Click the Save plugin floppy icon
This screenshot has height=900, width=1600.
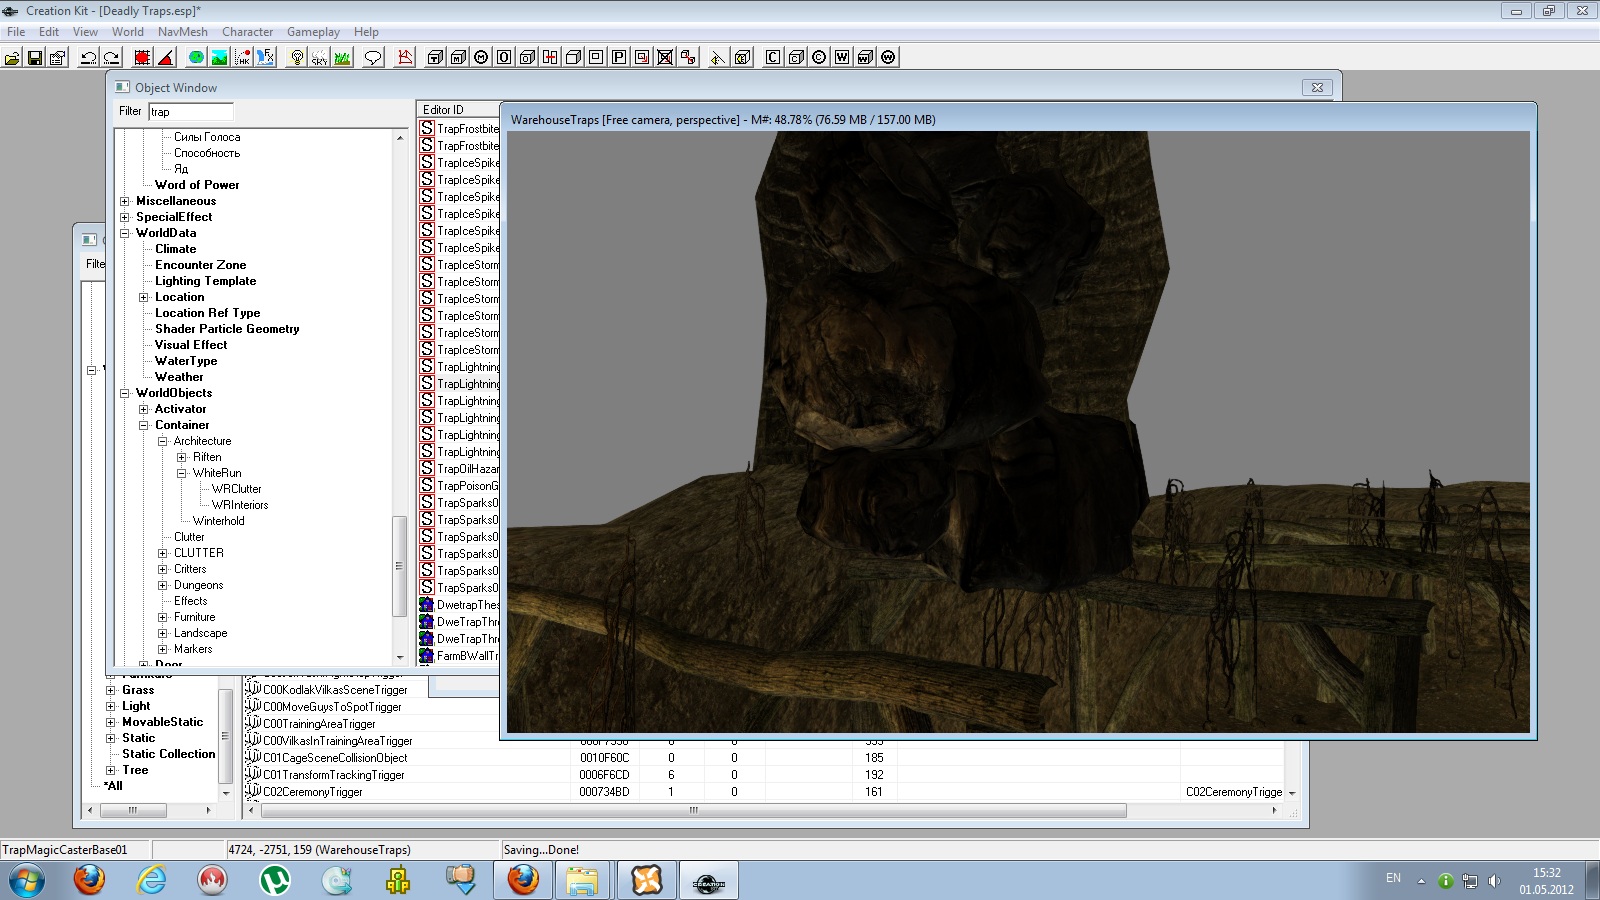[35, 57]
